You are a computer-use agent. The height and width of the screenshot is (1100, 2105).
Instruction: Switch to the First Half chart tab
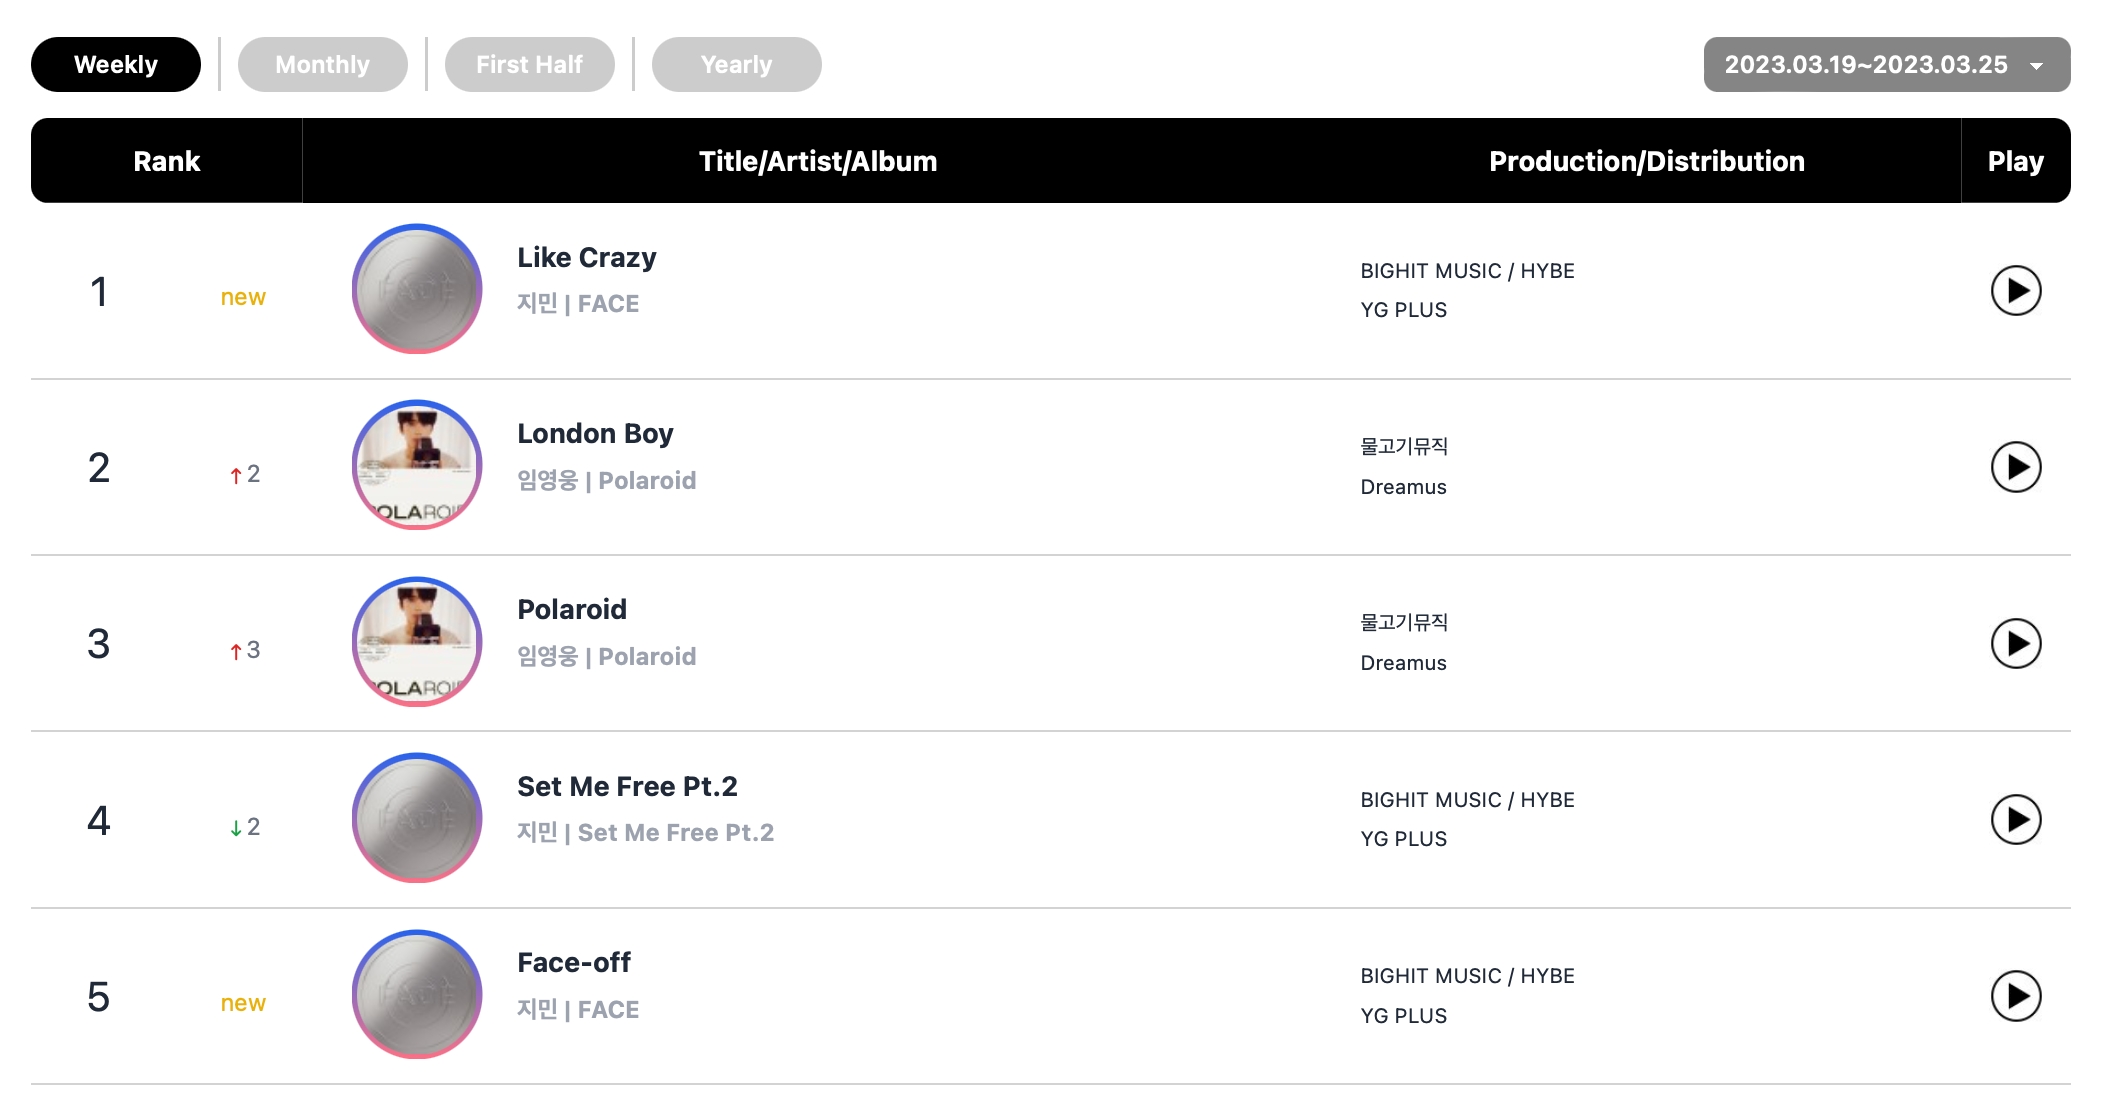click(529, 65)
